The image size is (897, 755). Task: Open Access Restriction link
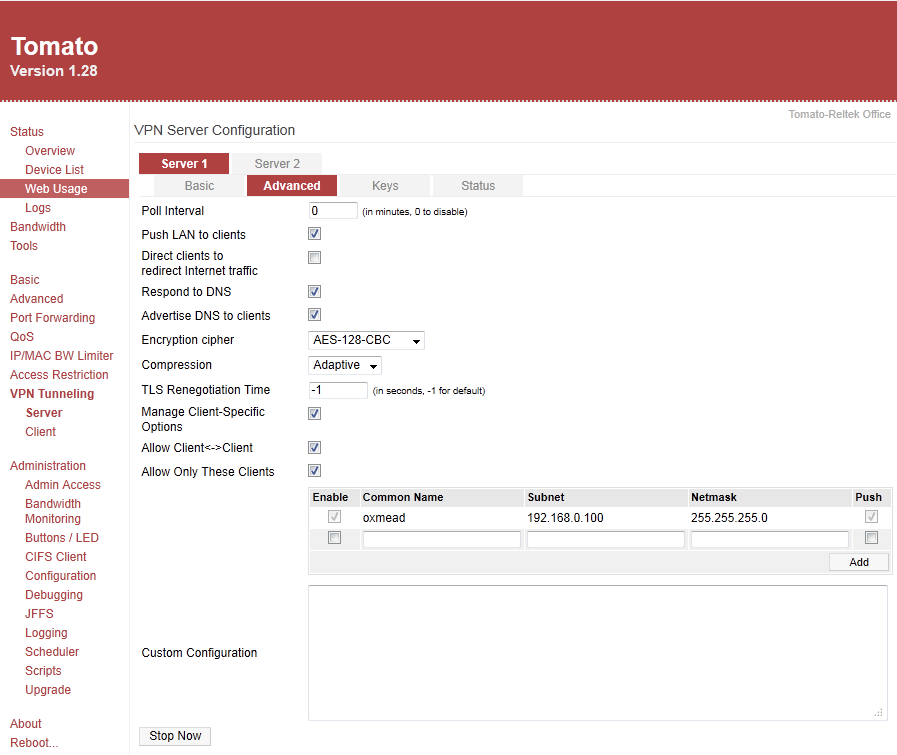point(59,375)
